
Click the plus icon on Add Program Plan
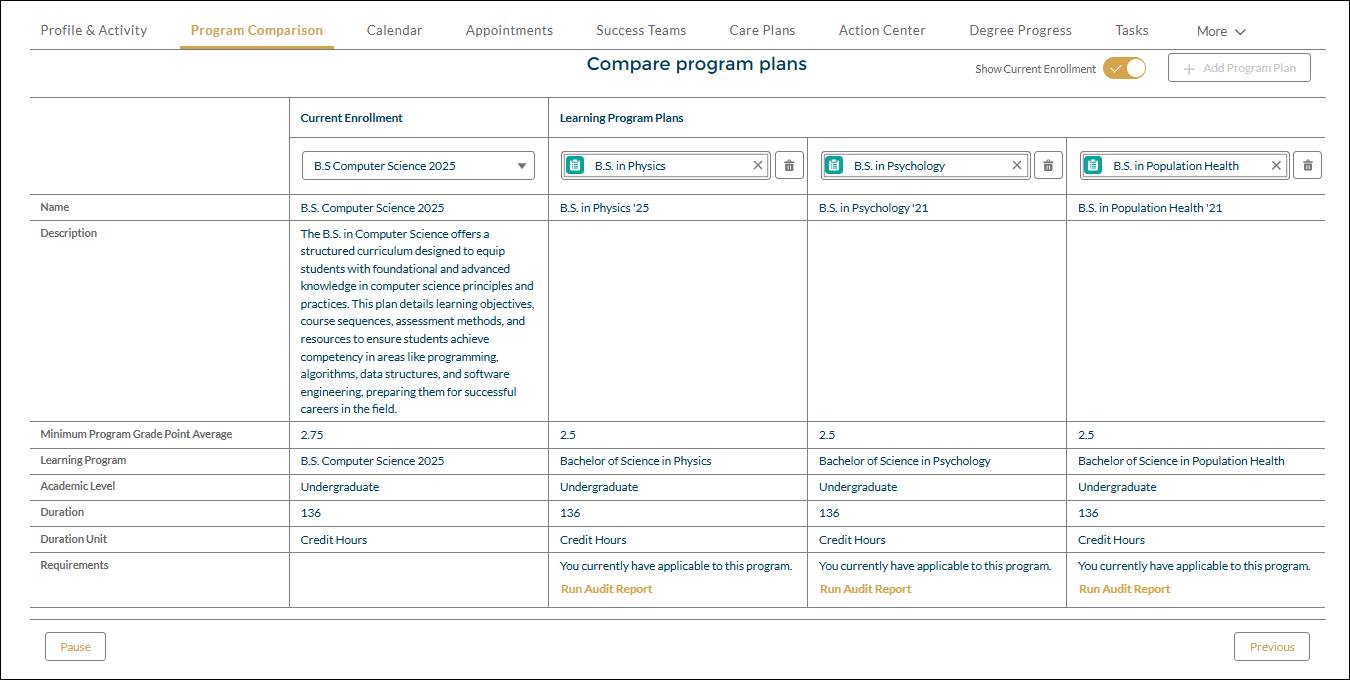click(1189, 68)
